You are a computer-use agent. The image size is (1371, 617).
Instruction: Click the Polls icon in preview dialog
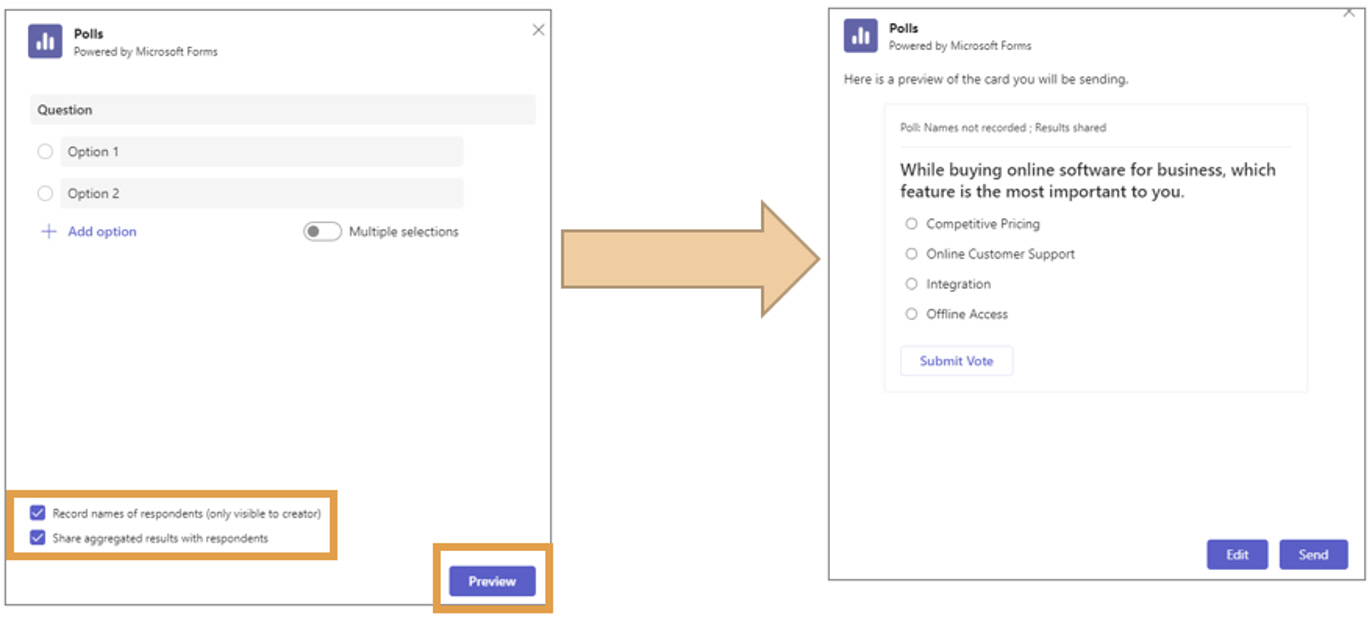click(x=860, y=36)
